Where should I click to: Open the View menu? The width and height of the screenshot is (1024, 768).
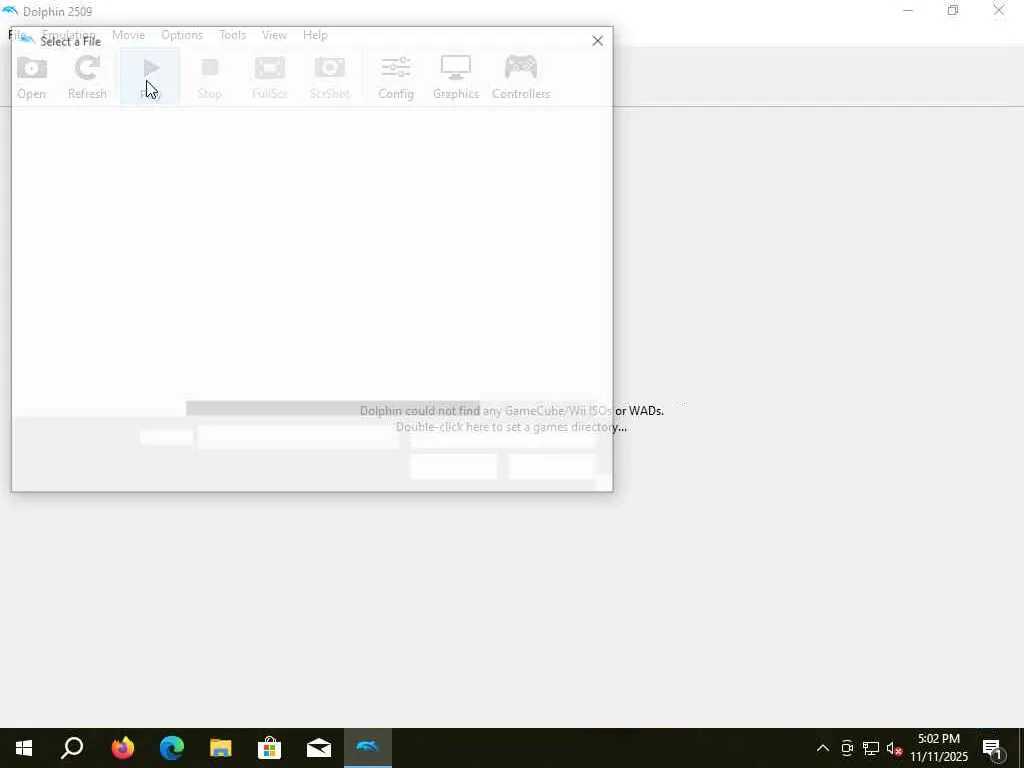pyautogui.click(x=274, y=35)
